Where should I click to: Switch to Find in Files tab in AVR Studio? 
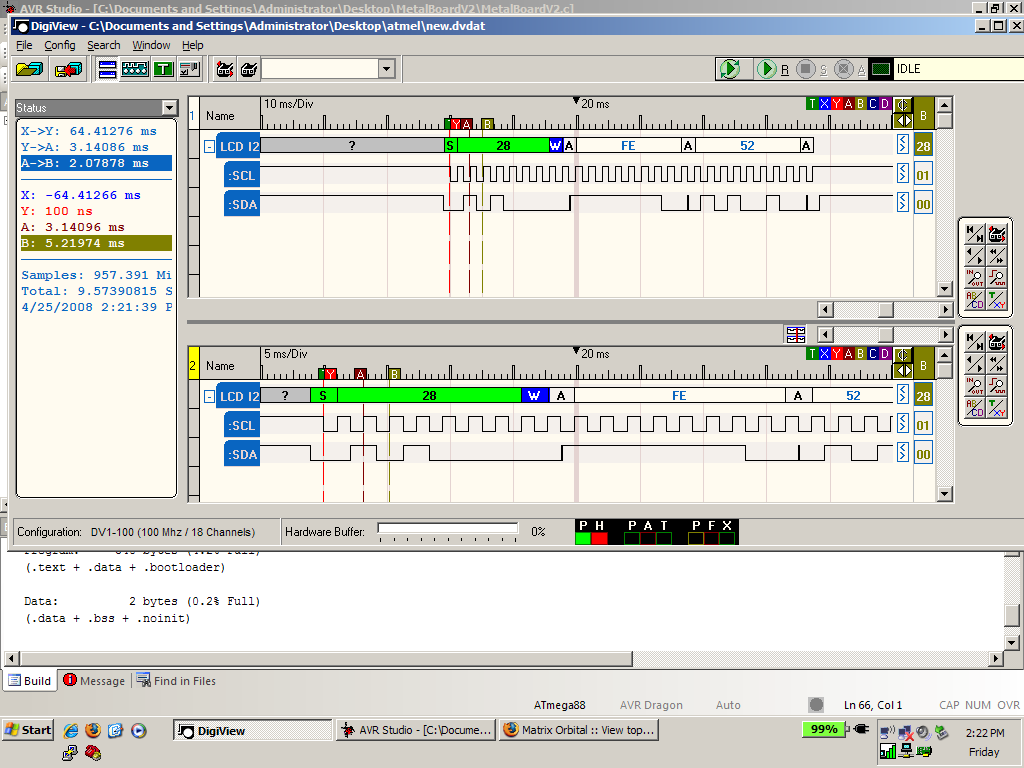coord(176,680)
